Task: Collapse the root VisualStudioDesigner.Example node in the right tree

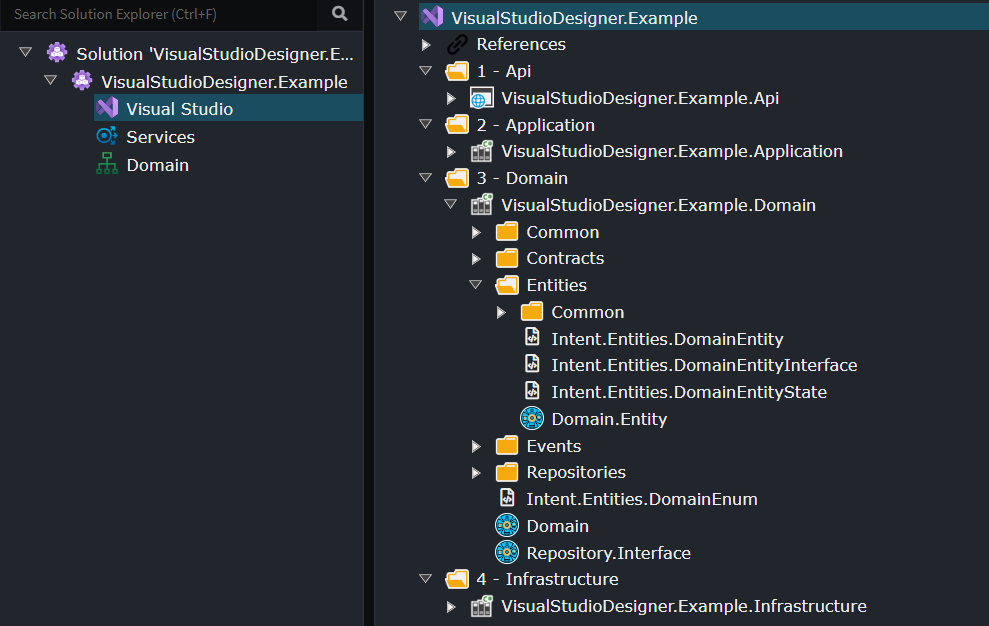Action: click(401, 16)
